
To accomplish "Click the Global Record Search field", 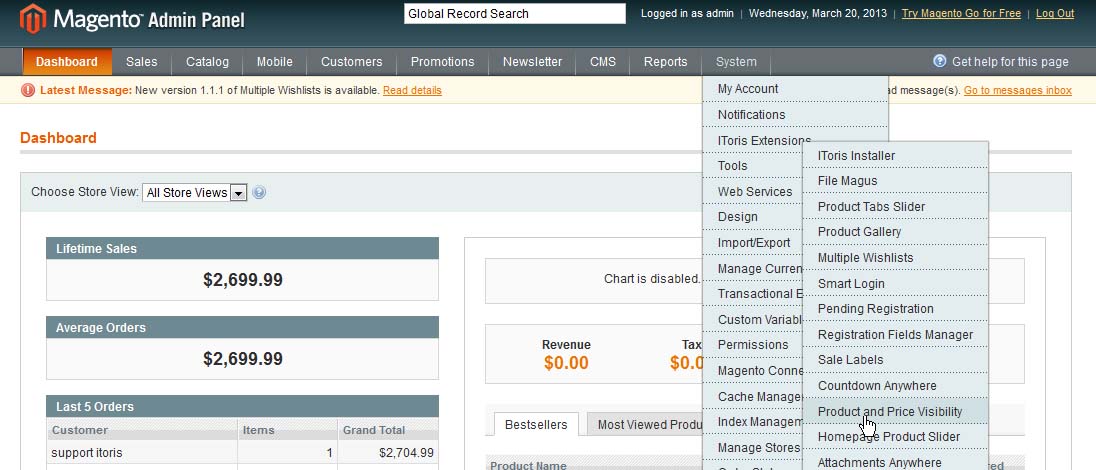I will pos(514,13).
